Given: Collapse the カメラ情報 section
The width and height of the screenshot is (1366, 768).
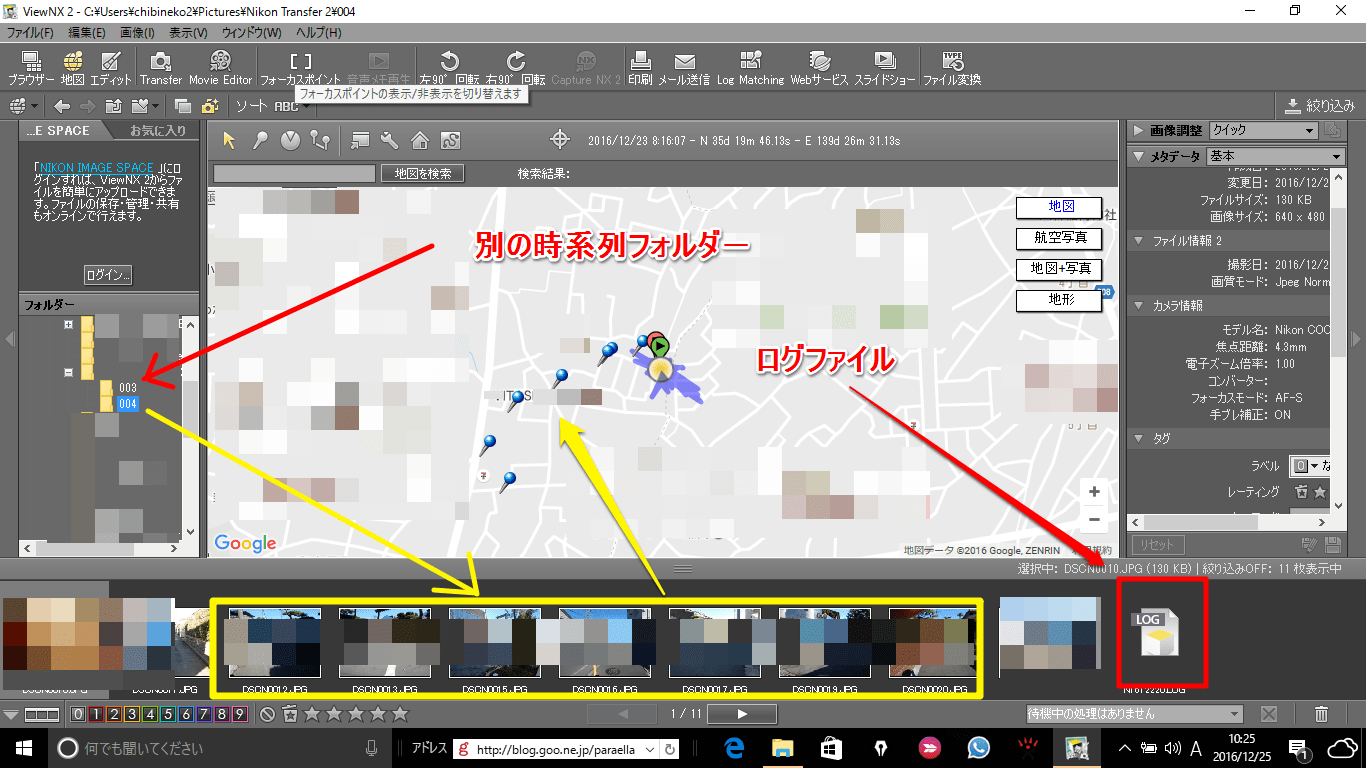Looking at the screenshot, I should pyautogui.click(x=1139, y=305).
